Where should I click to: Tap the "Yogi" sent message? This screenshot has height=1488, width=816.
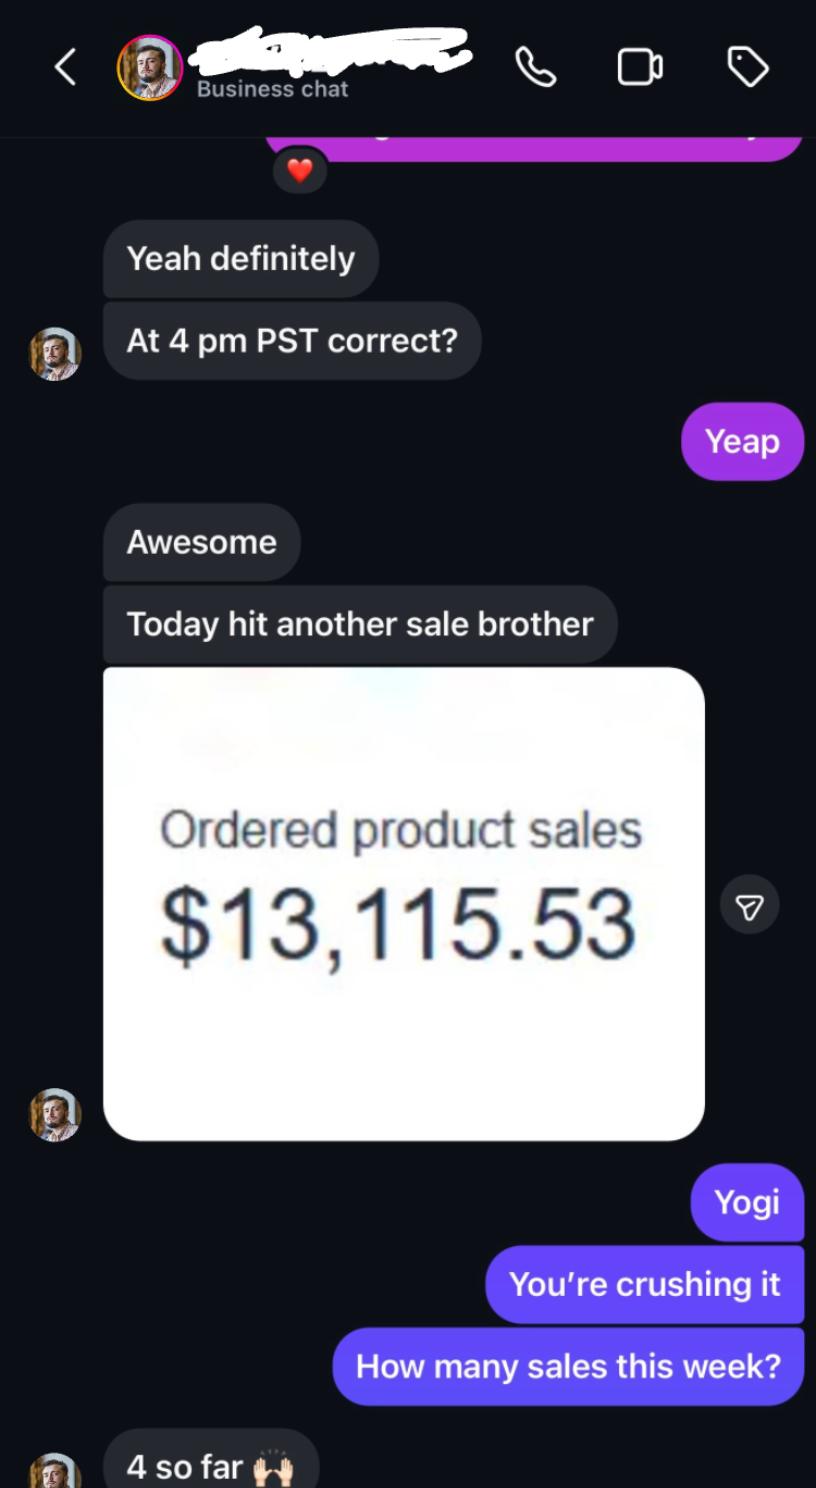click(x=747, y=1202)
